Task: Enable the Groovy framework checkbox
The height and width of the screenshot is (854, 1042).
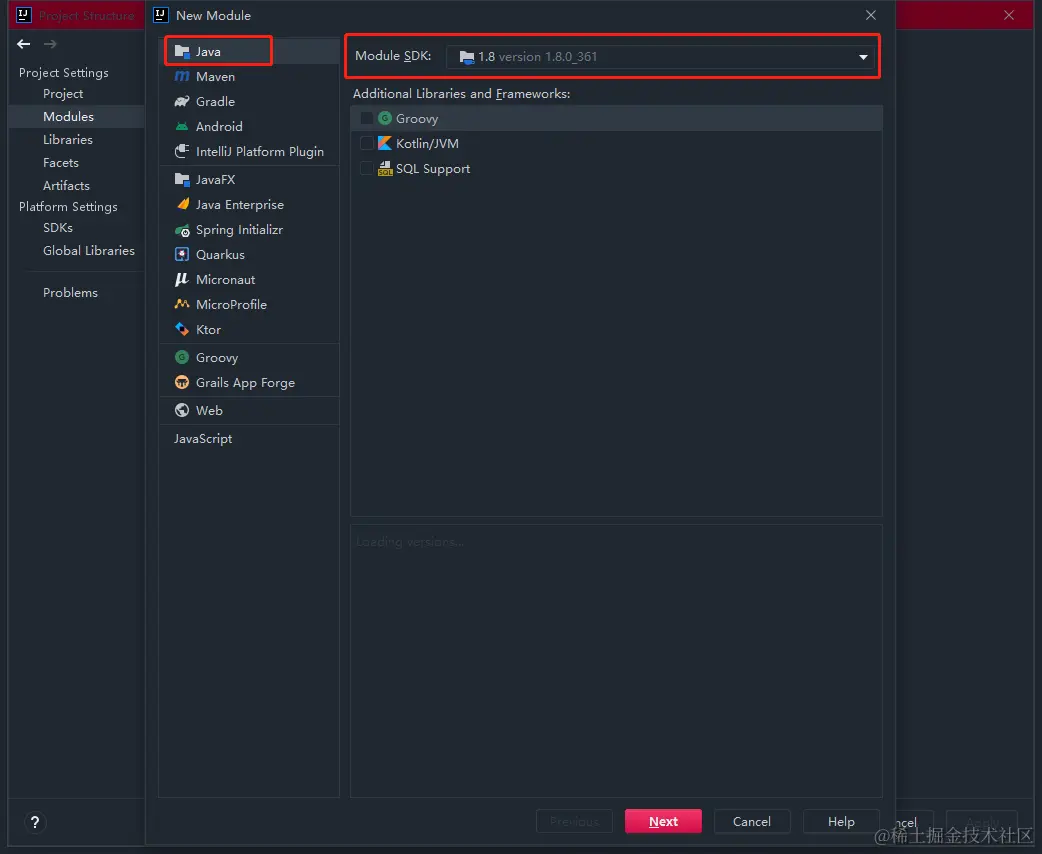Action: (x=366, y=118)
